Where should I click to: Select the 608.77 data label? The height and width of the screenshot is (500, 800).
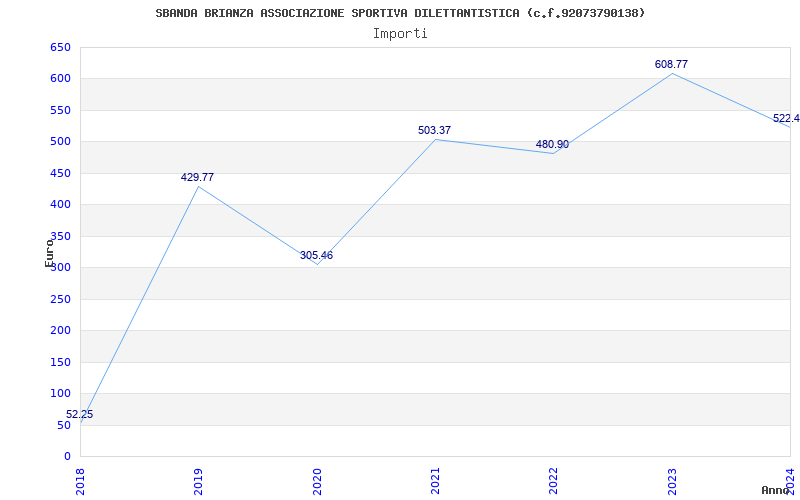point(671,64)
